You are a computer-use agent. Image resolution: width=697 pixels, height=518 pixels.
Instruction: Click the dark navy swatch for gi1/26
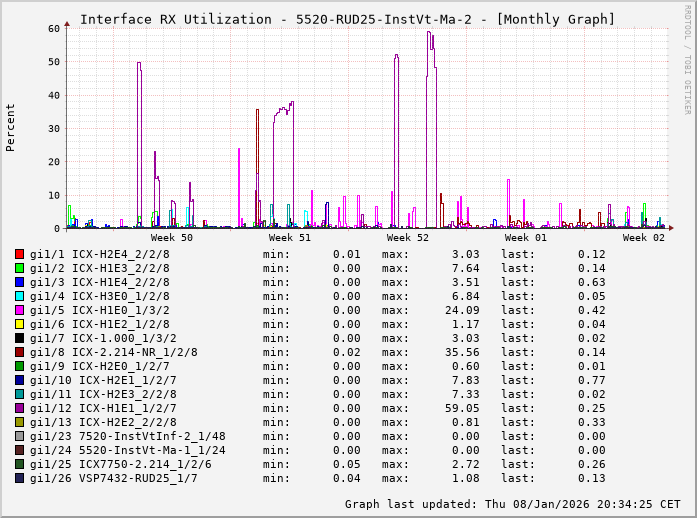point(19,478)
